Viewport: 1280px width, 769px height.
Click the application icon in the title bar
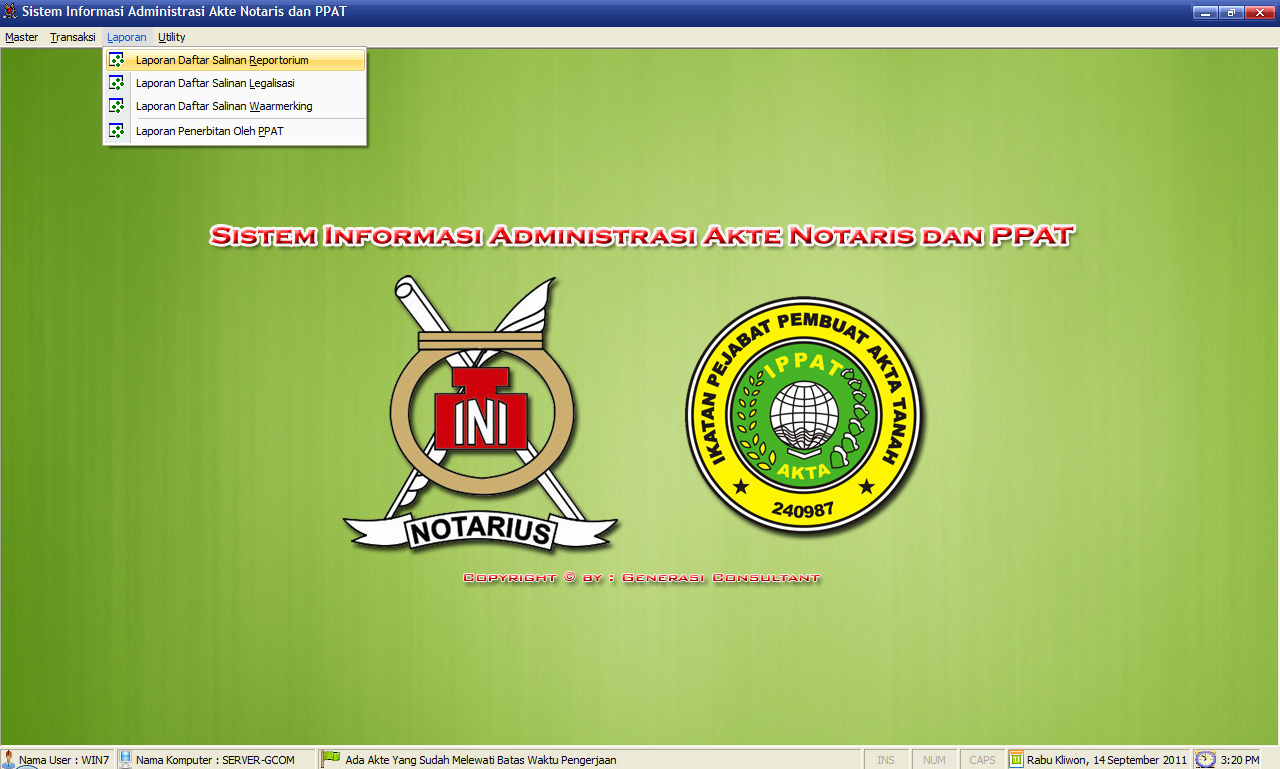(x=10, y=11)
